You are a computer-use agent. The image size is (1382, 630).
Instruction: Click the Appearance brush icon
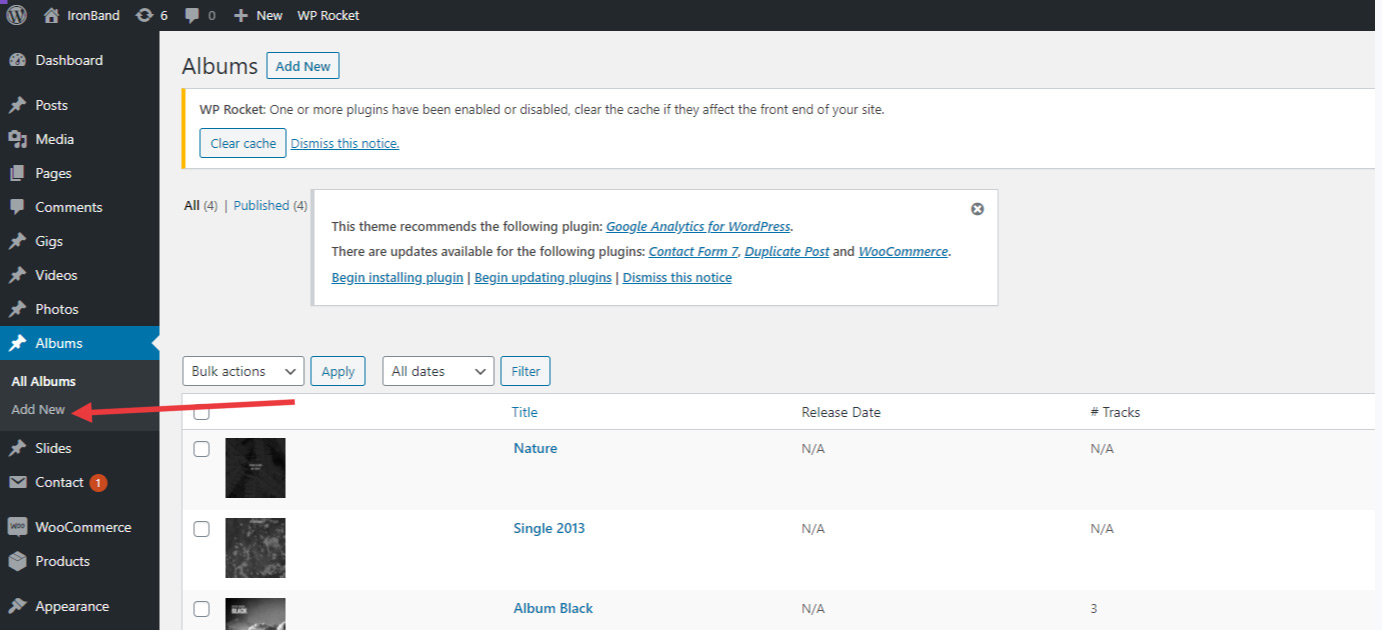click(x=17, y=606)
